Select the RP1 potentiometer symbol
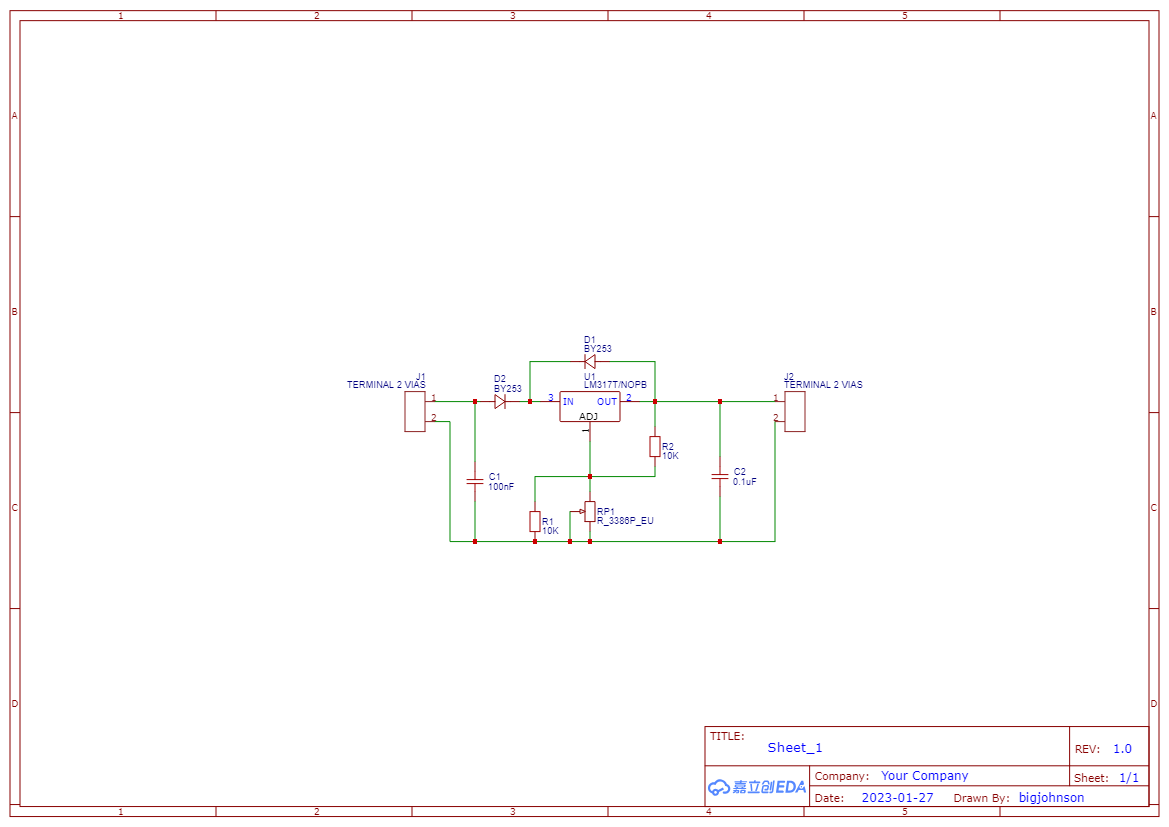Screen dimensions: 1169x827 click(589, 512)
